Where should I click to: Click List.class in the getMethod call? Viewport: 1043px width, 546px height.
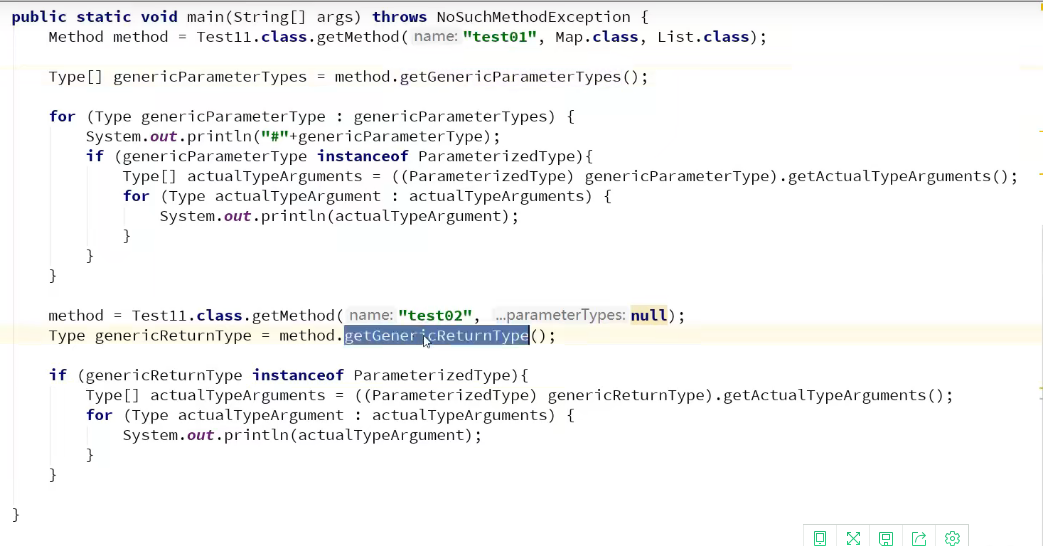pyautogui.click(x=703, y=37)
